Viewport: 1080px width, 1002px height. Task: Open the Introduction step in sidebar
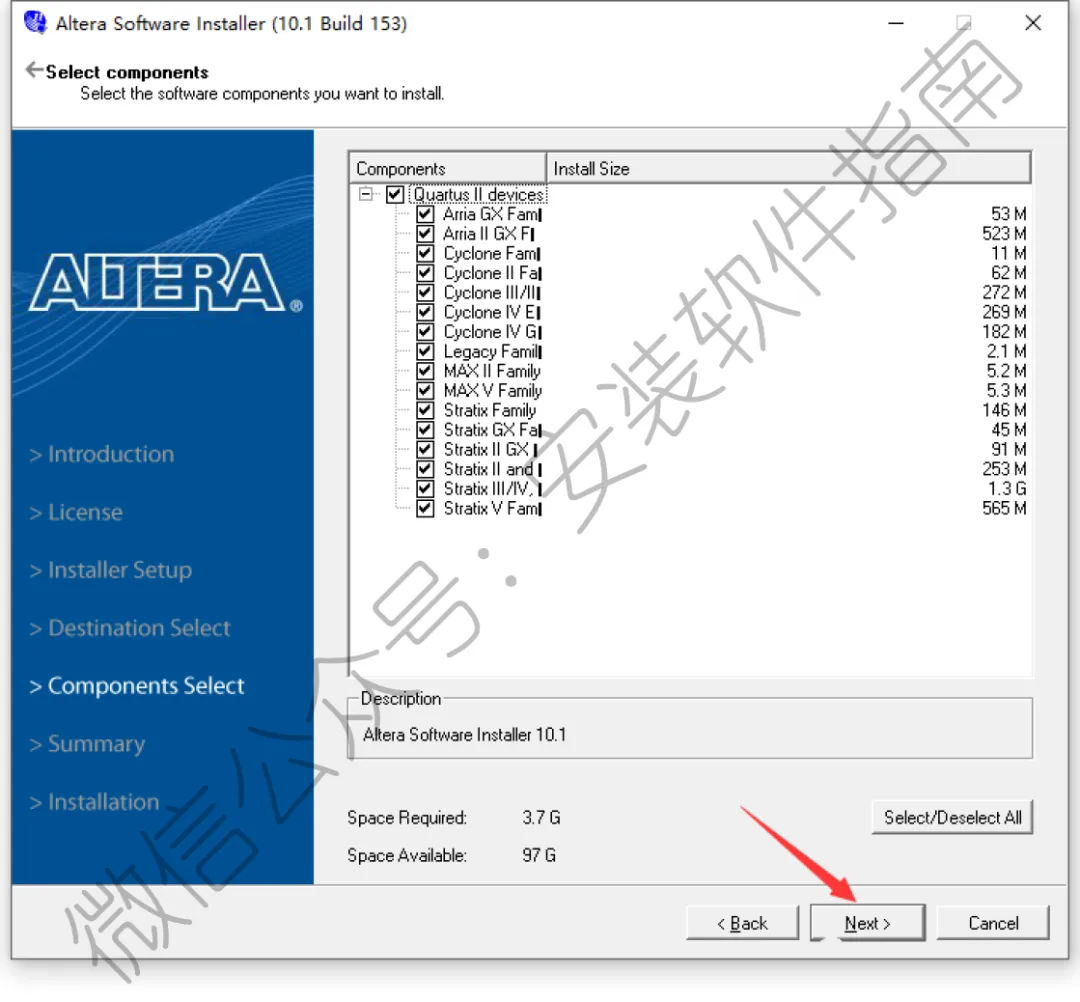[x=102, y=455]
